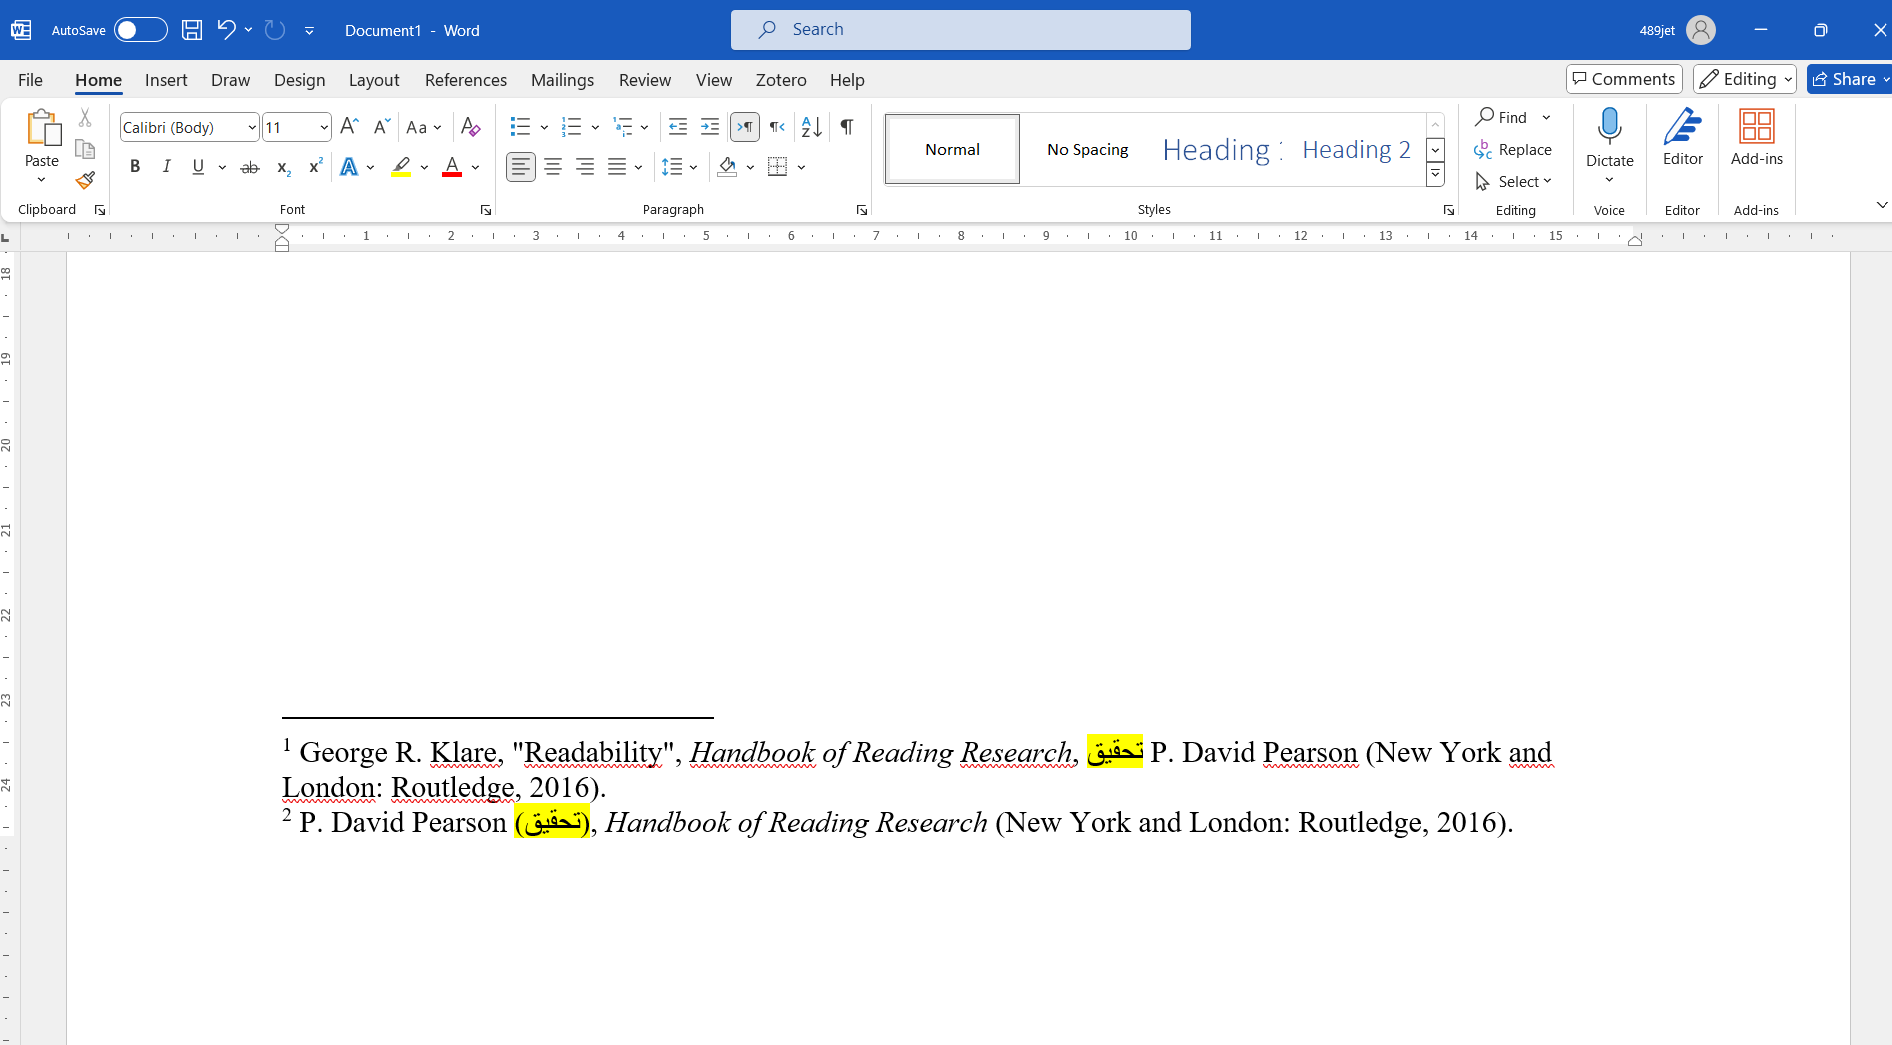Click the Comments button

point(1624,79)
